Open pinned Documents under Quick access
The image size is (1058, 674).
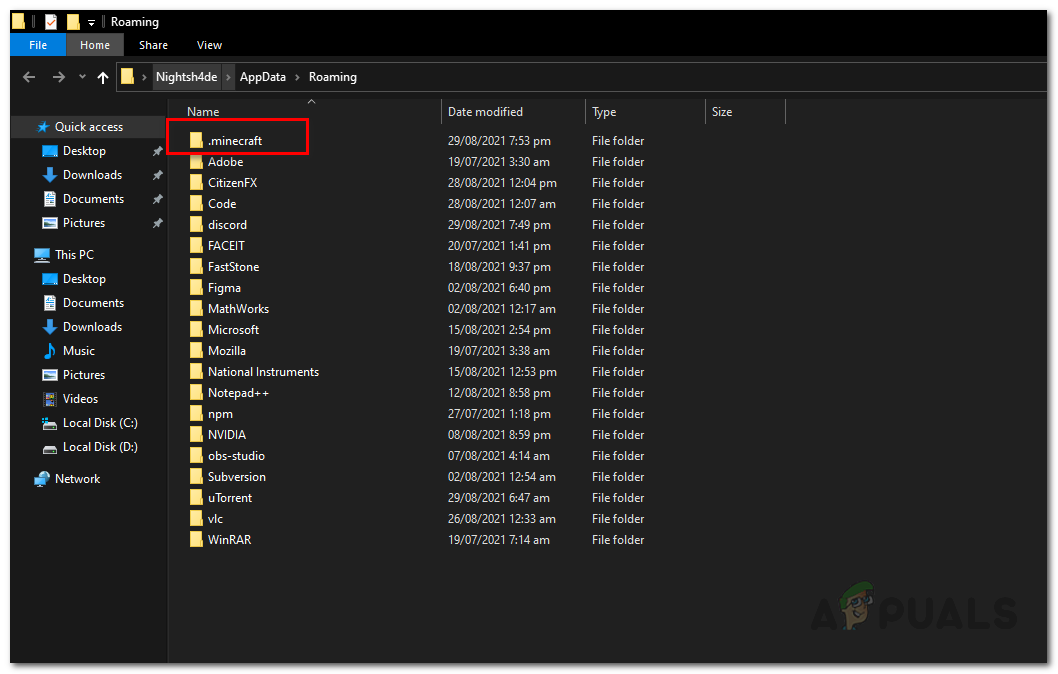93,199
